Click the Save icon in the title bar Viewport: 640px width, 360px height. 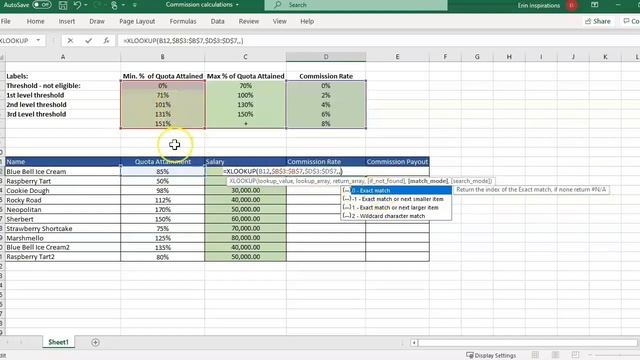point(63,5)
